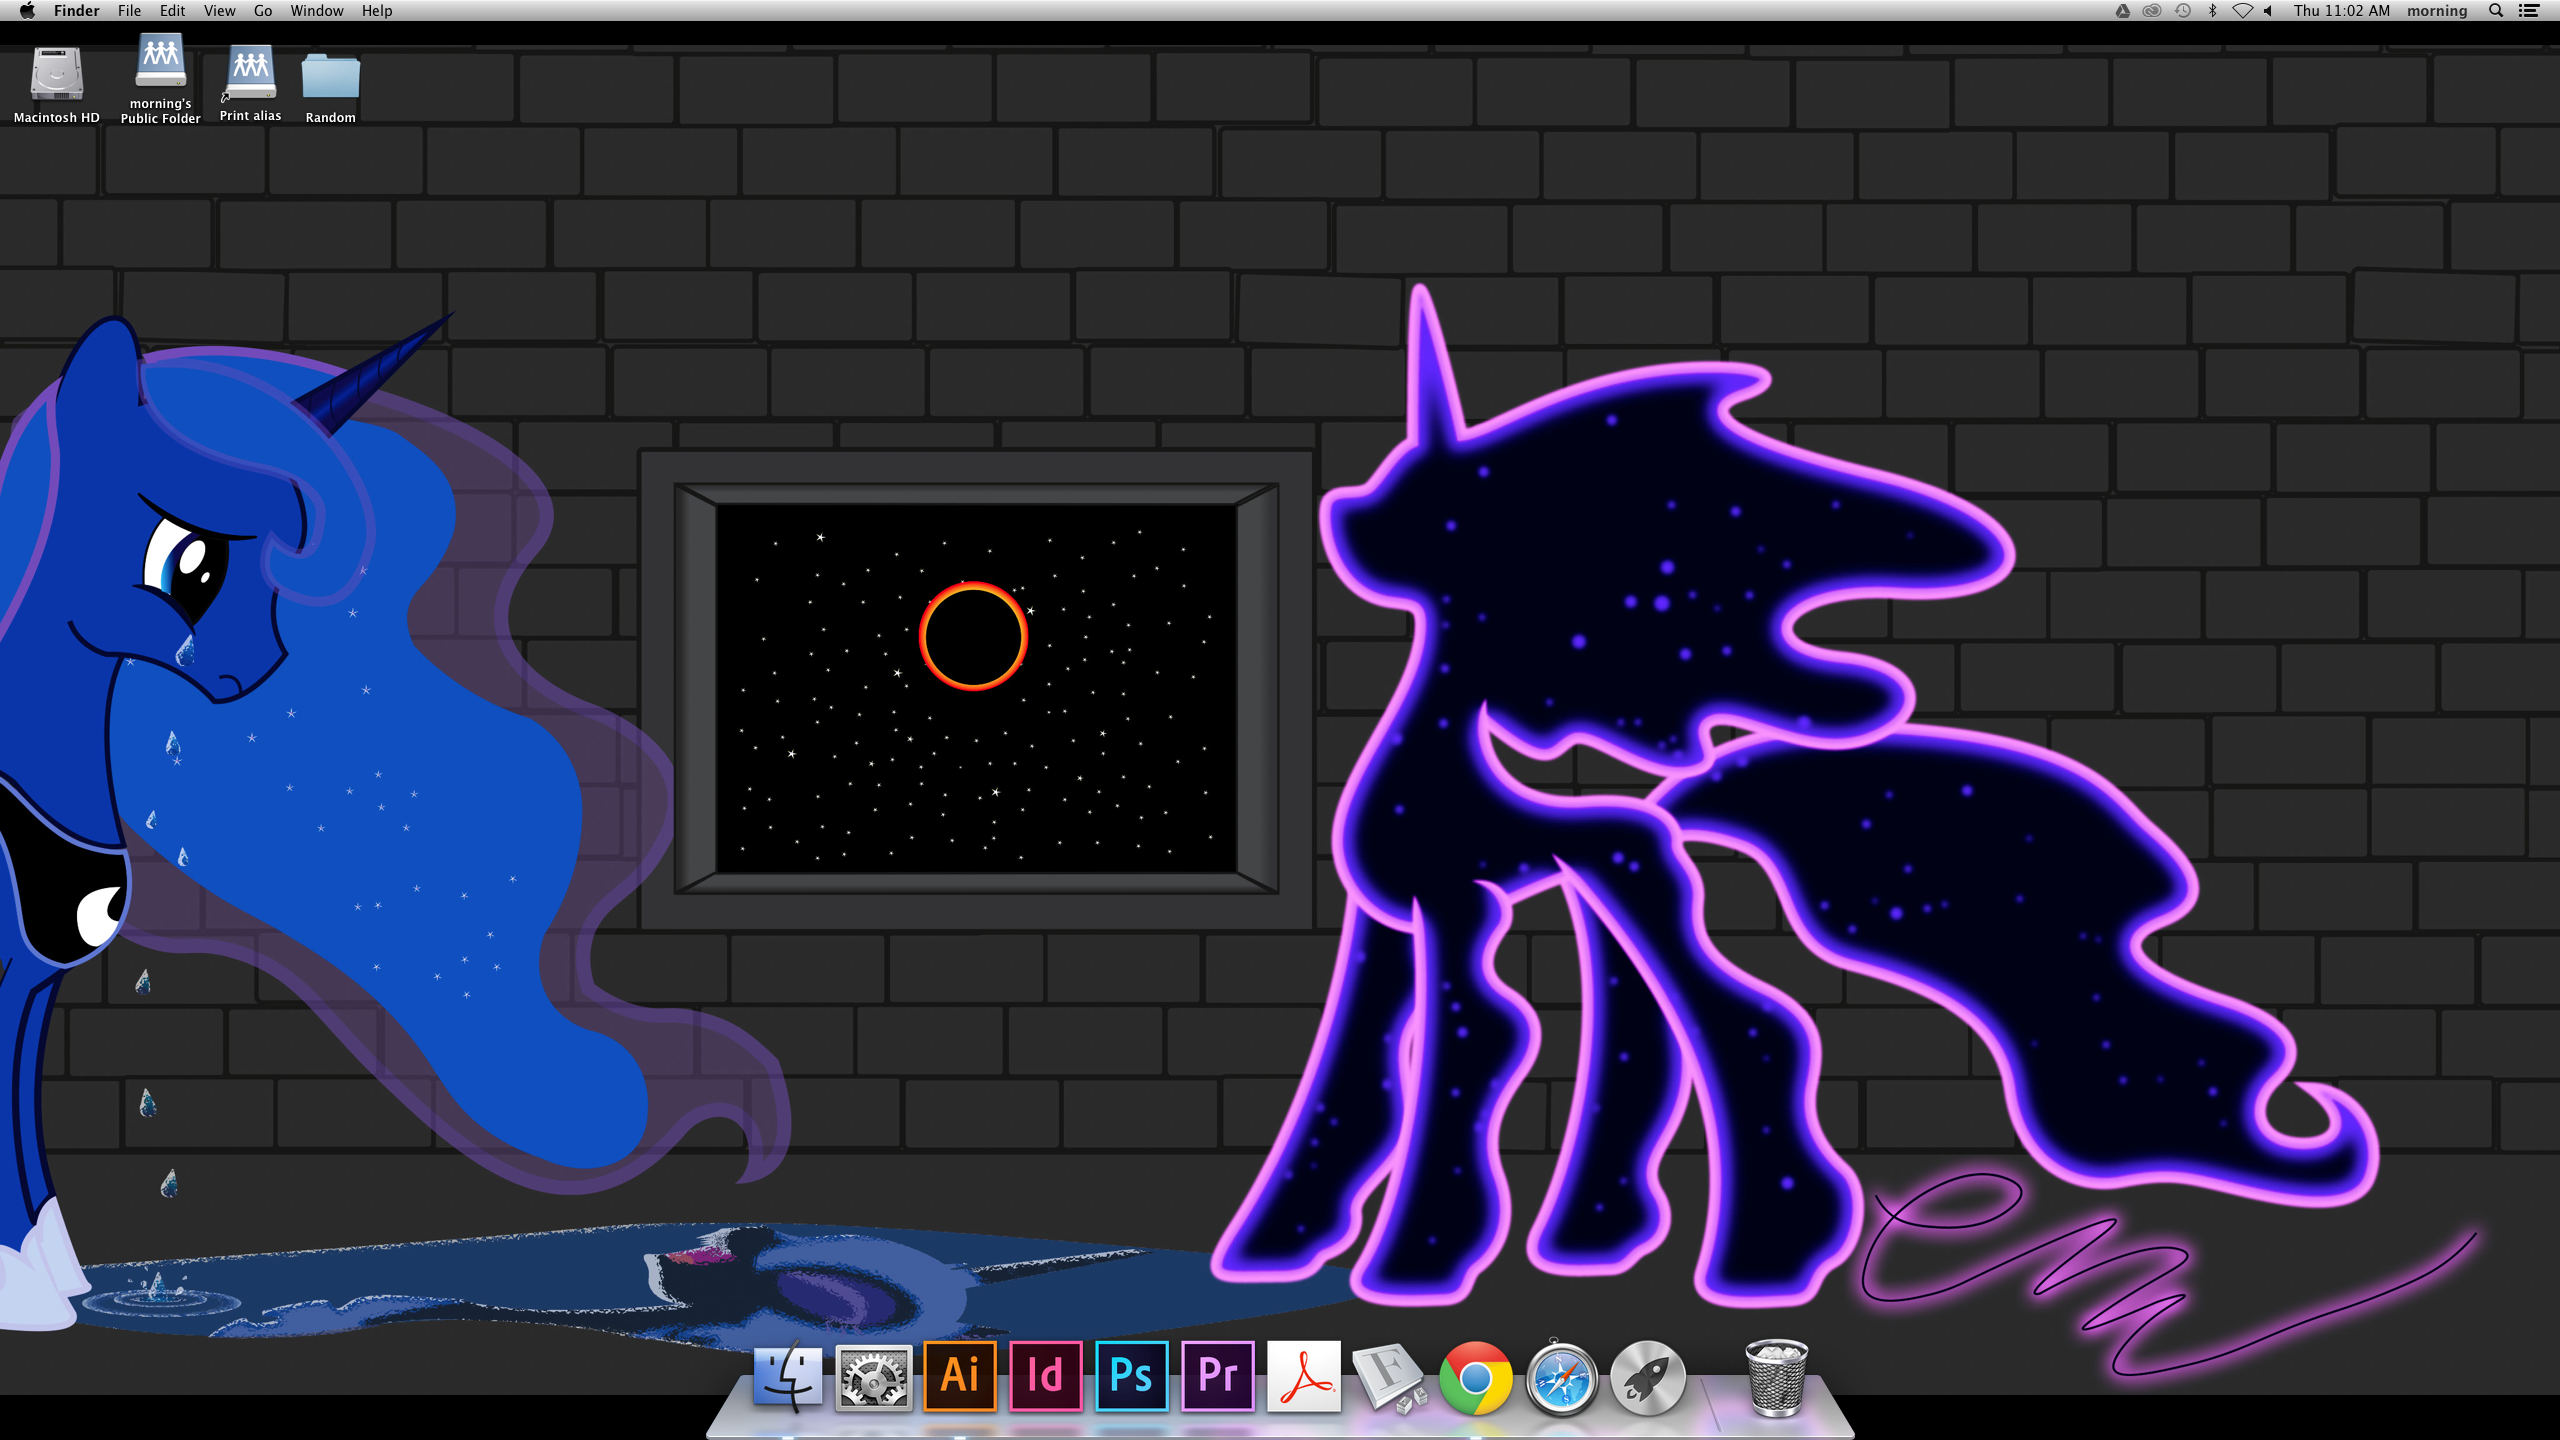Launch Google Chrome from the dock

tap(1476, 1377)
